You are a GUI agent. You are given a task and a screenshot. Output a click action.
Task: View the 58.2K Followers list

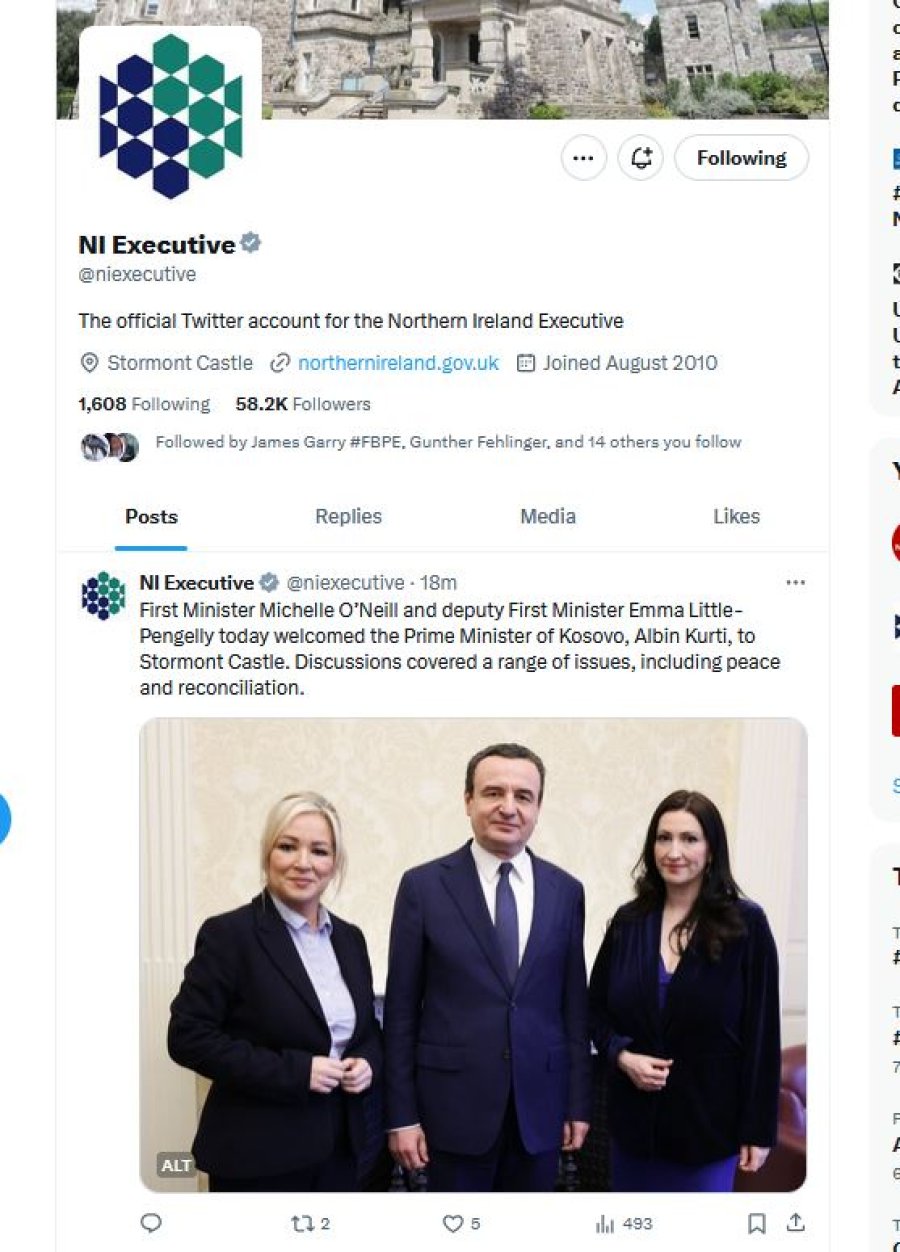coord(303,404)
